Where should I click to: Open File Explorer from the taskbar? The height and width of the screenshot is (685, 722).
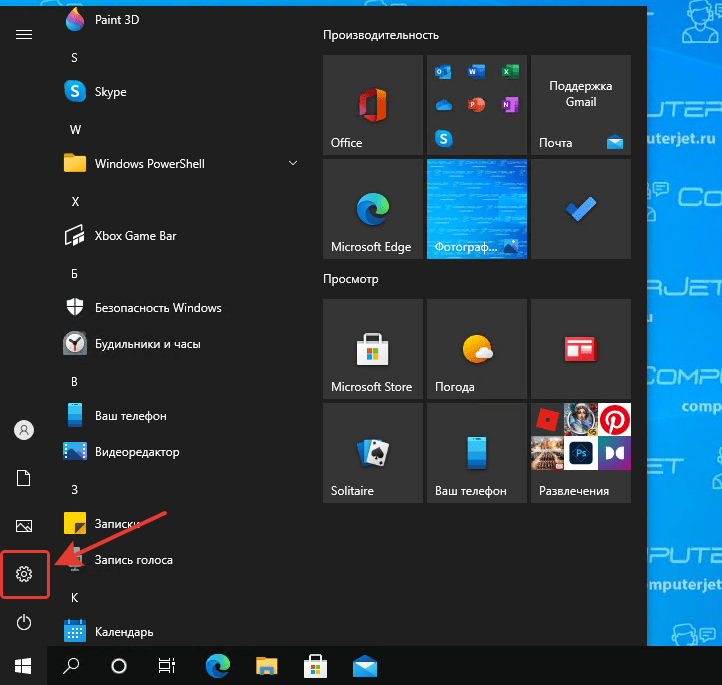tap(266, 665)
